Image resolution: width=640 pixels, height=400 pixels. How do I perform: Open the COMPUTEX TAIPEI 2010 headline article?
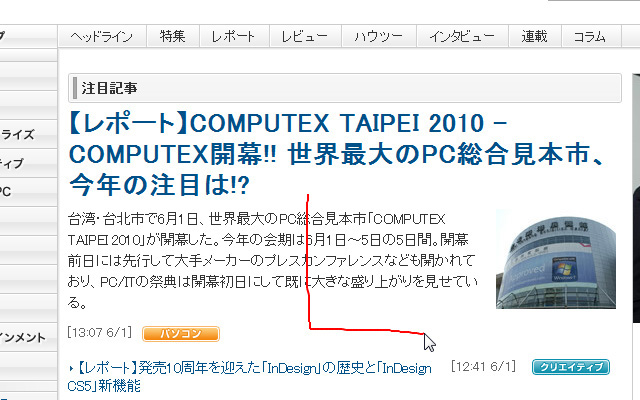coord(335,154)
